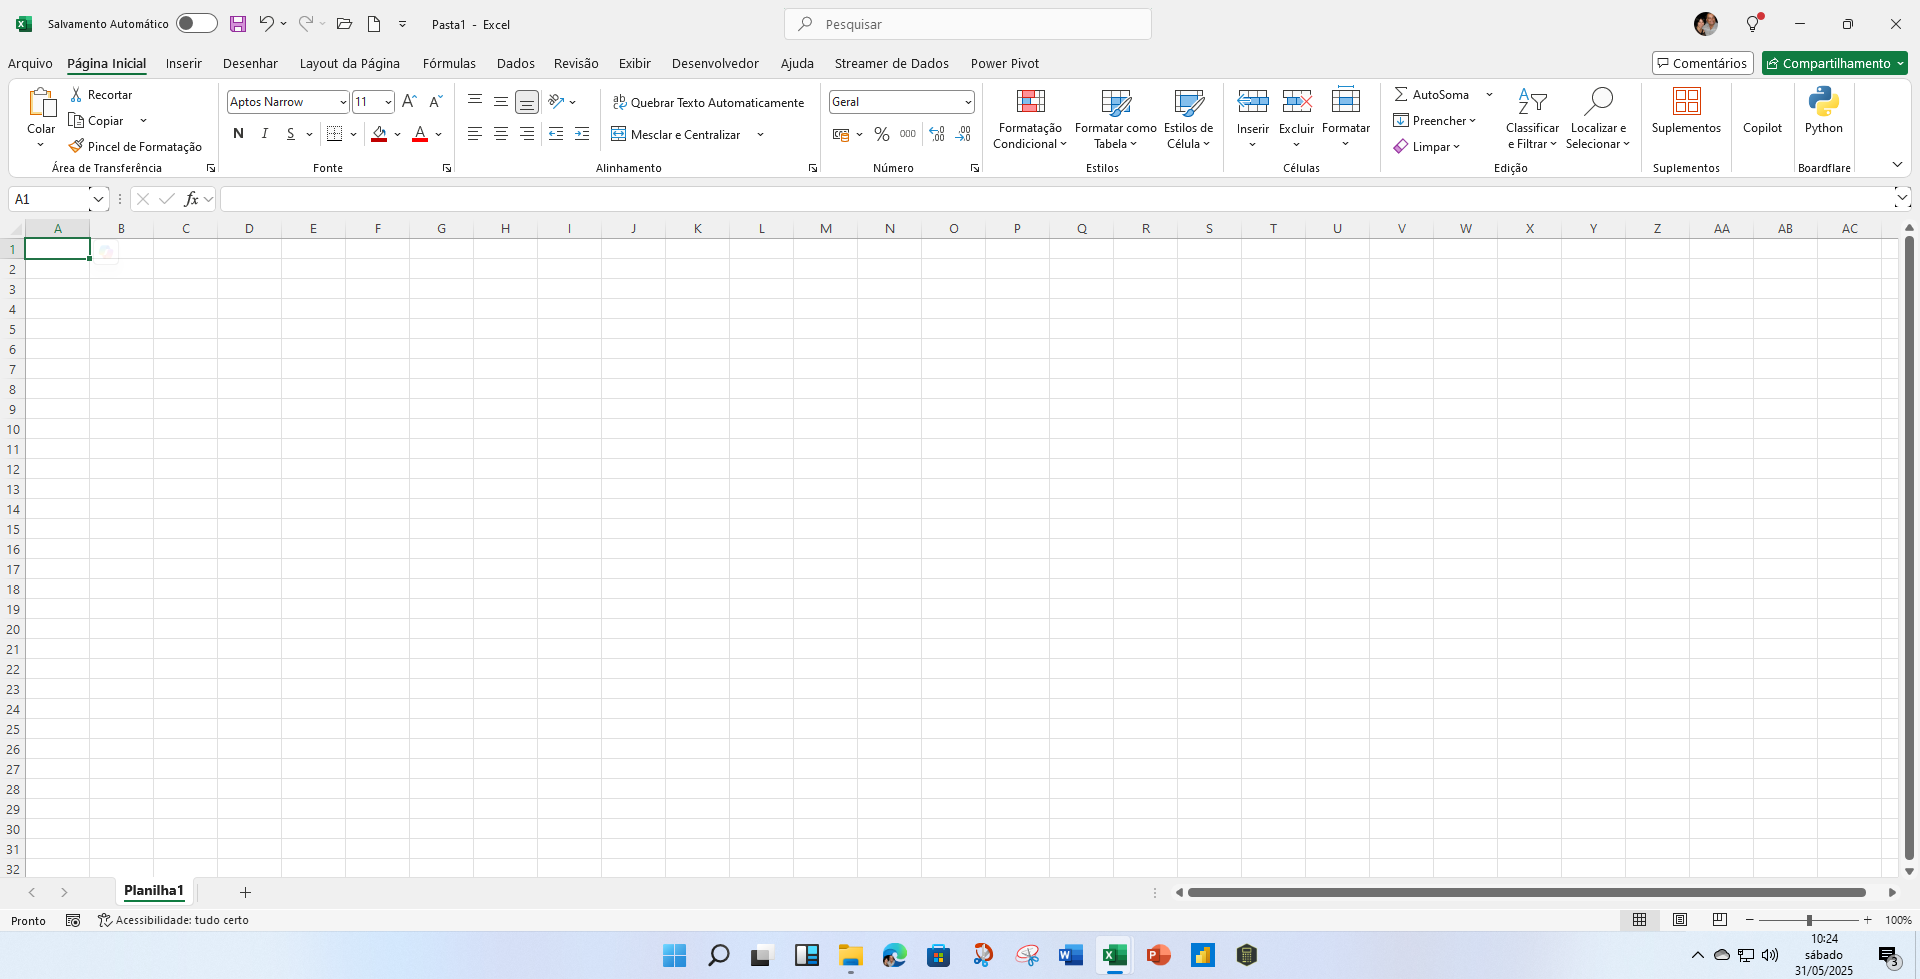Apply percent style to the cell
The width and height of the screenshot is (1920, 979).
pos(881,134)
